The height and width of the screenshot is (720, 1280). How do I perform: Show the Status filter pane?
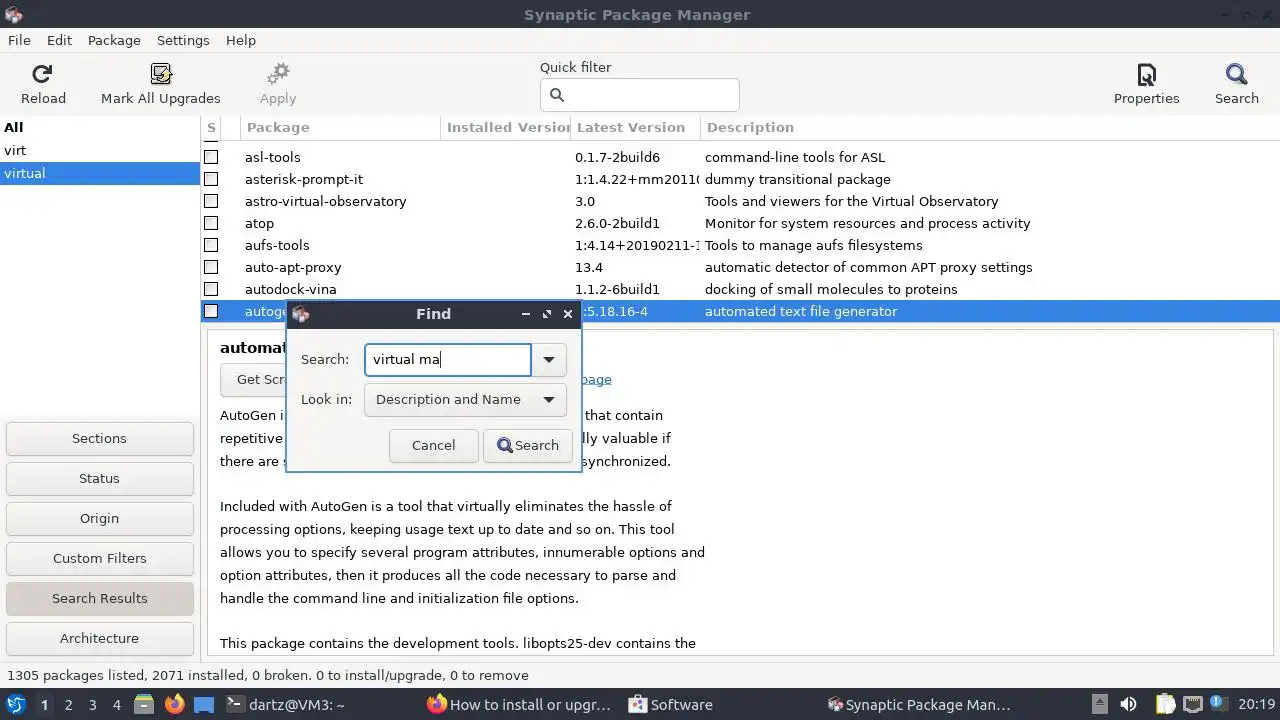click(99, 478)
